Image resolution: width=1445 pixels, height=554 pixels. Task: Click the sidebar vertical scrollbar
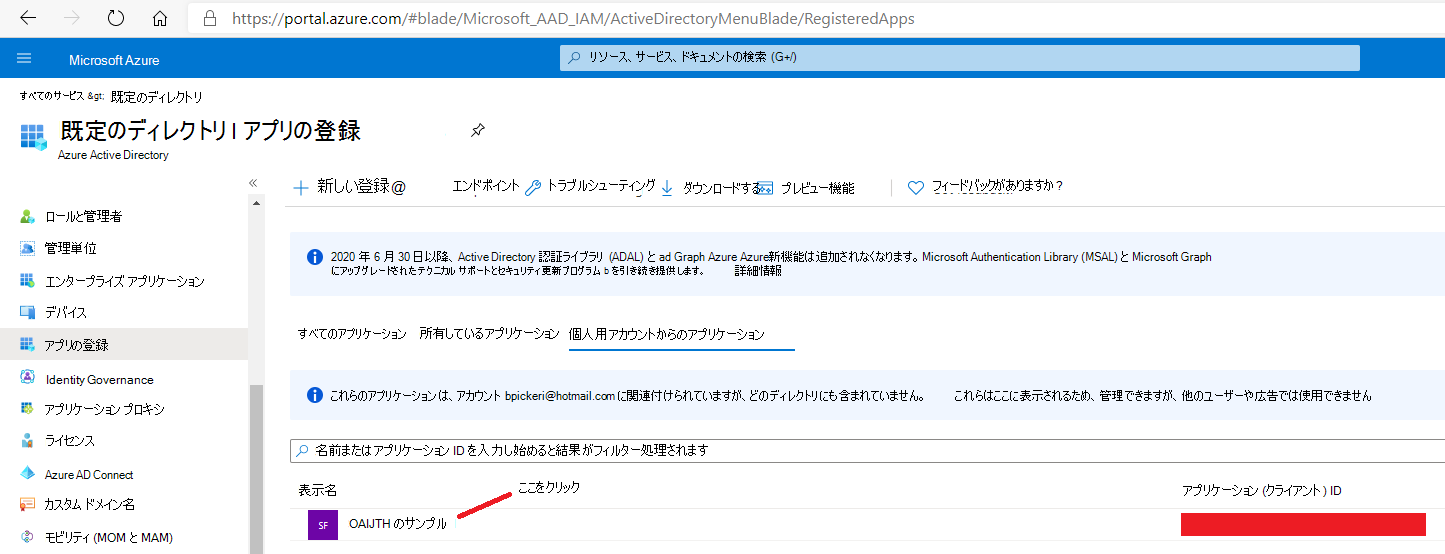pos(256,470)
